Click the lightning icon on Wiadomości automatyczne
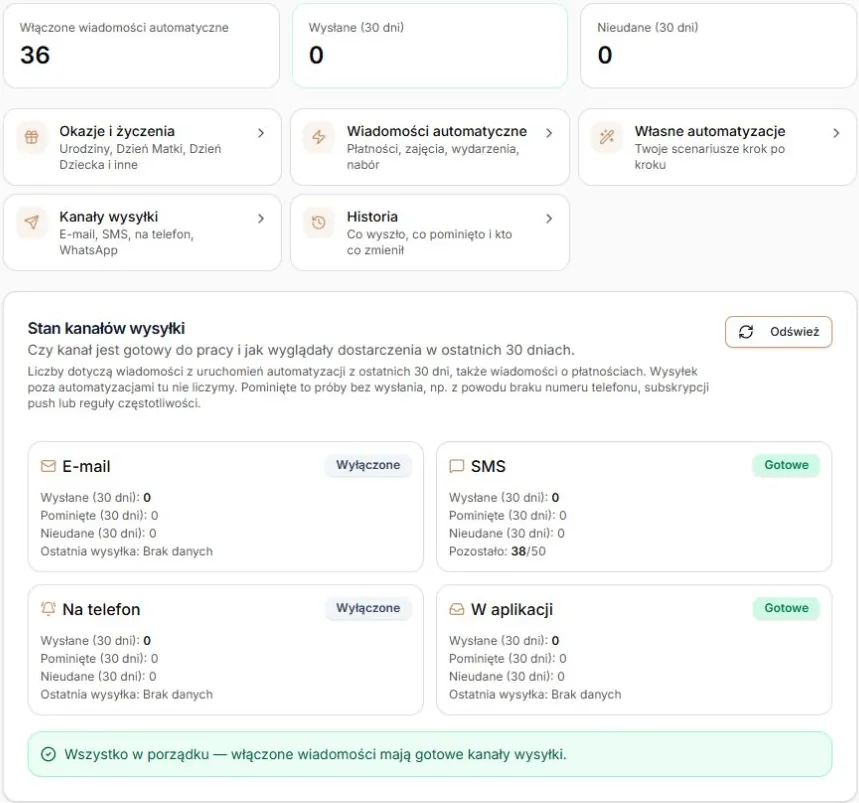The image size is (859, 803). tap(319, 137)
